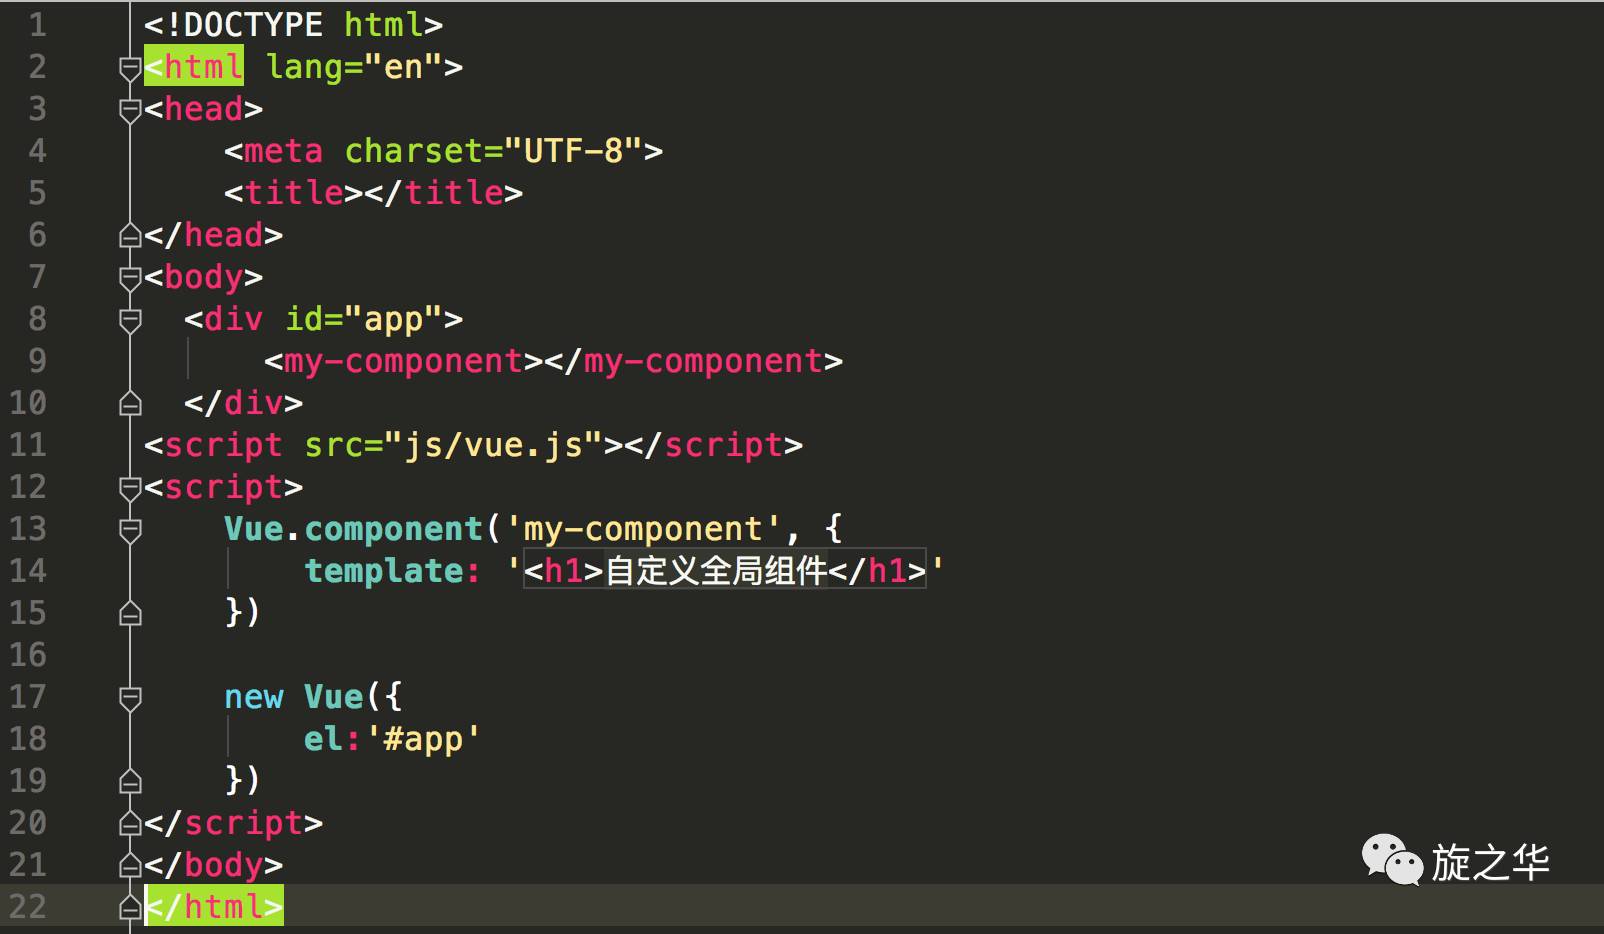Click the template property on line 14
1604x934 pixels.
point(383,571)
